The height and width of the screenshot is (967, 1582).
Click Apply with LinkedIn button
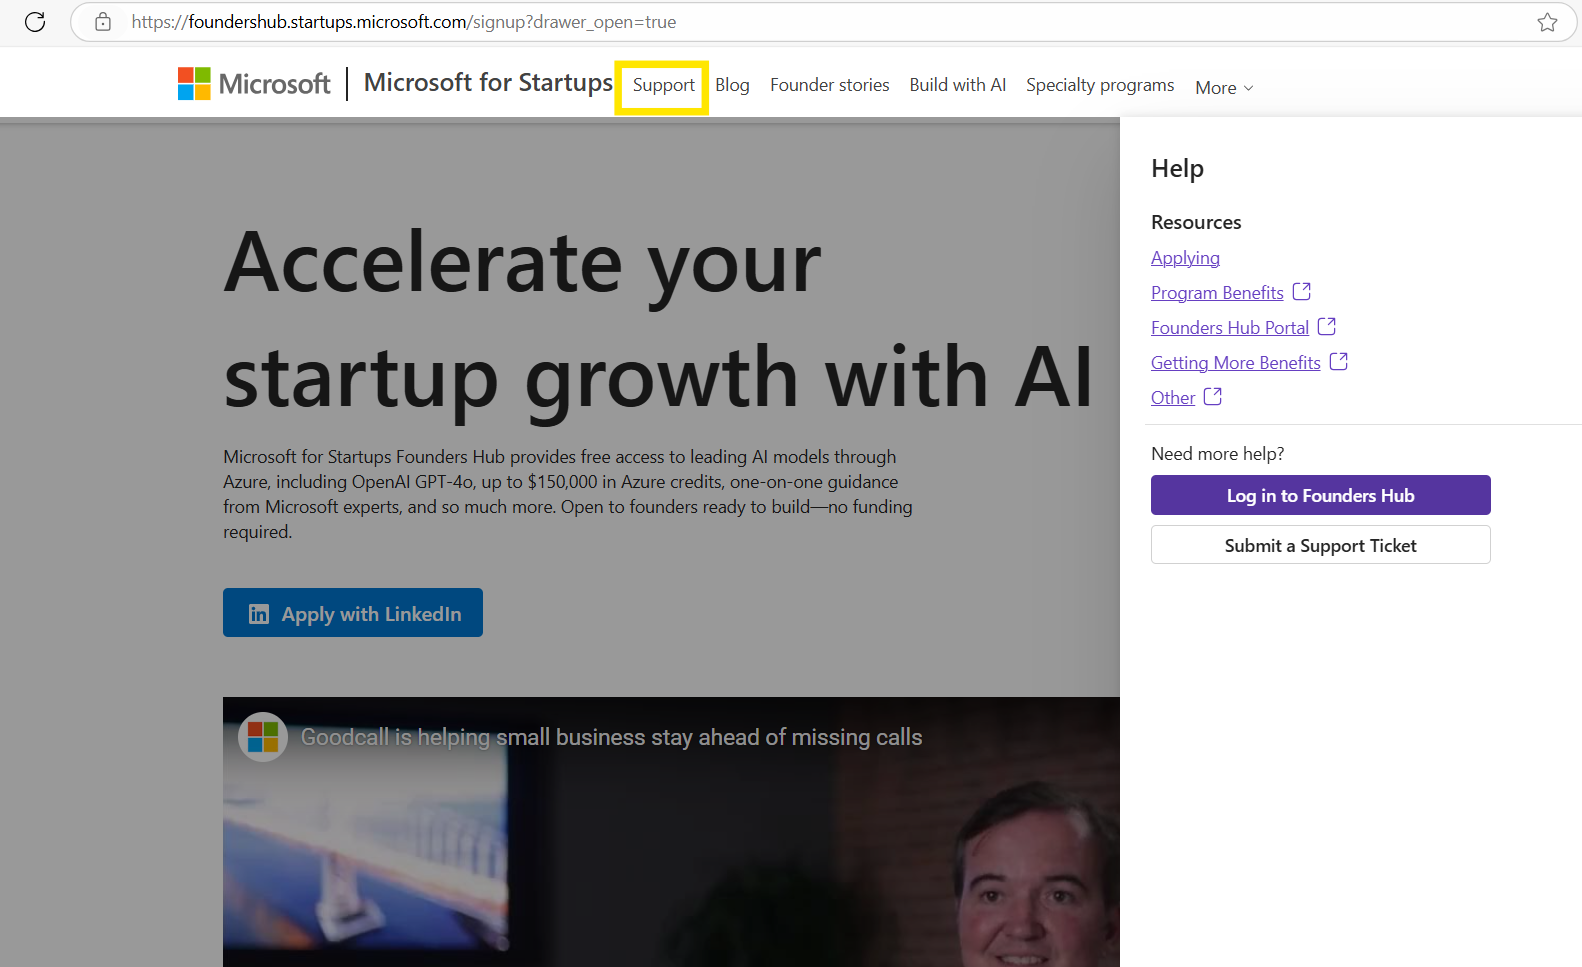353,613
